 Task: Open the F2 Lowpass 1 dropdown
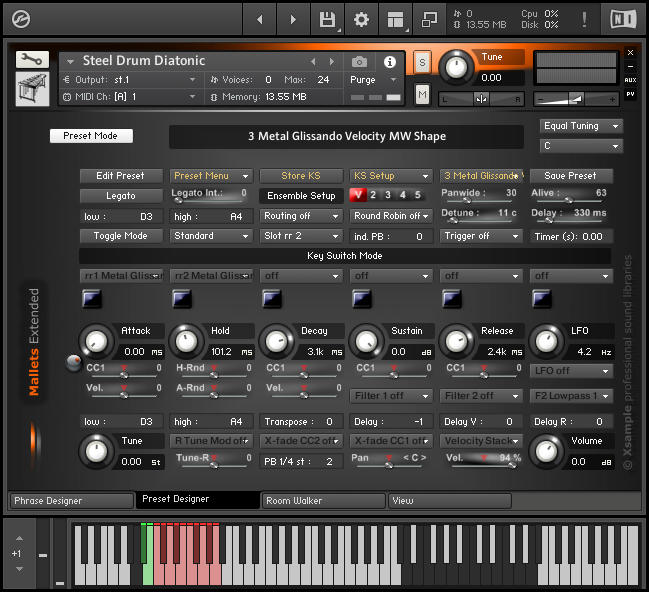point(571,396)
